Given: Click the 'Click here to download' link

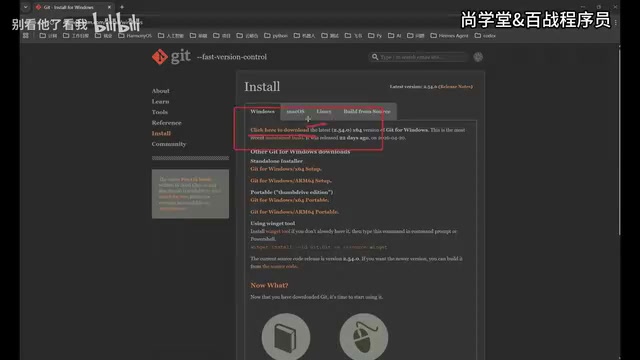Looking at the screenshot, I should click(280, 130).
